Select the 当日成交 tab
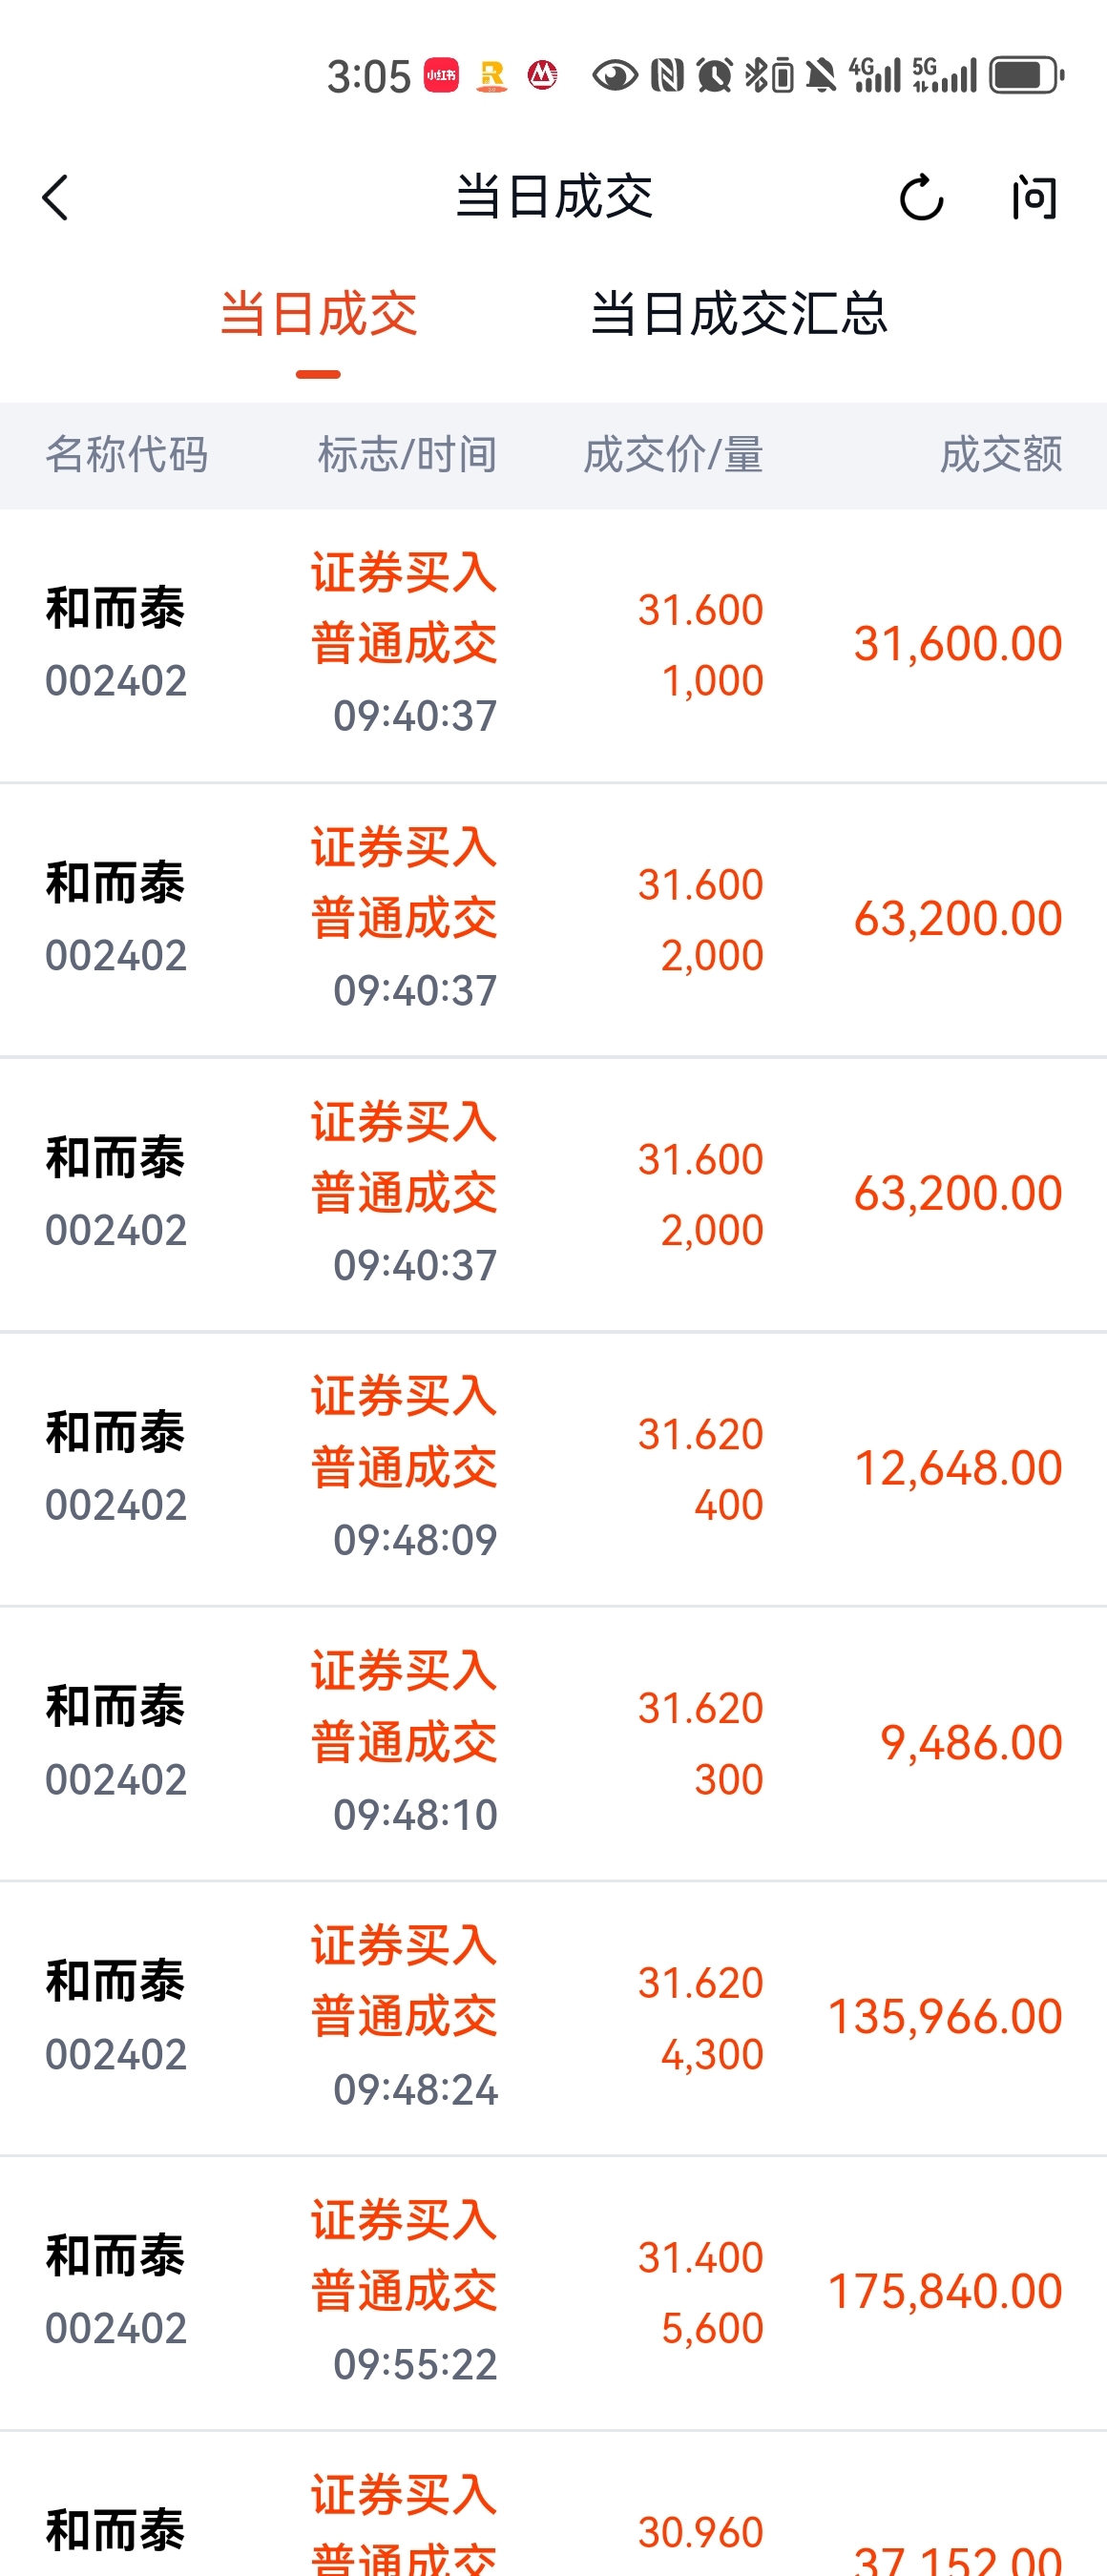 [x=318, y=313]
